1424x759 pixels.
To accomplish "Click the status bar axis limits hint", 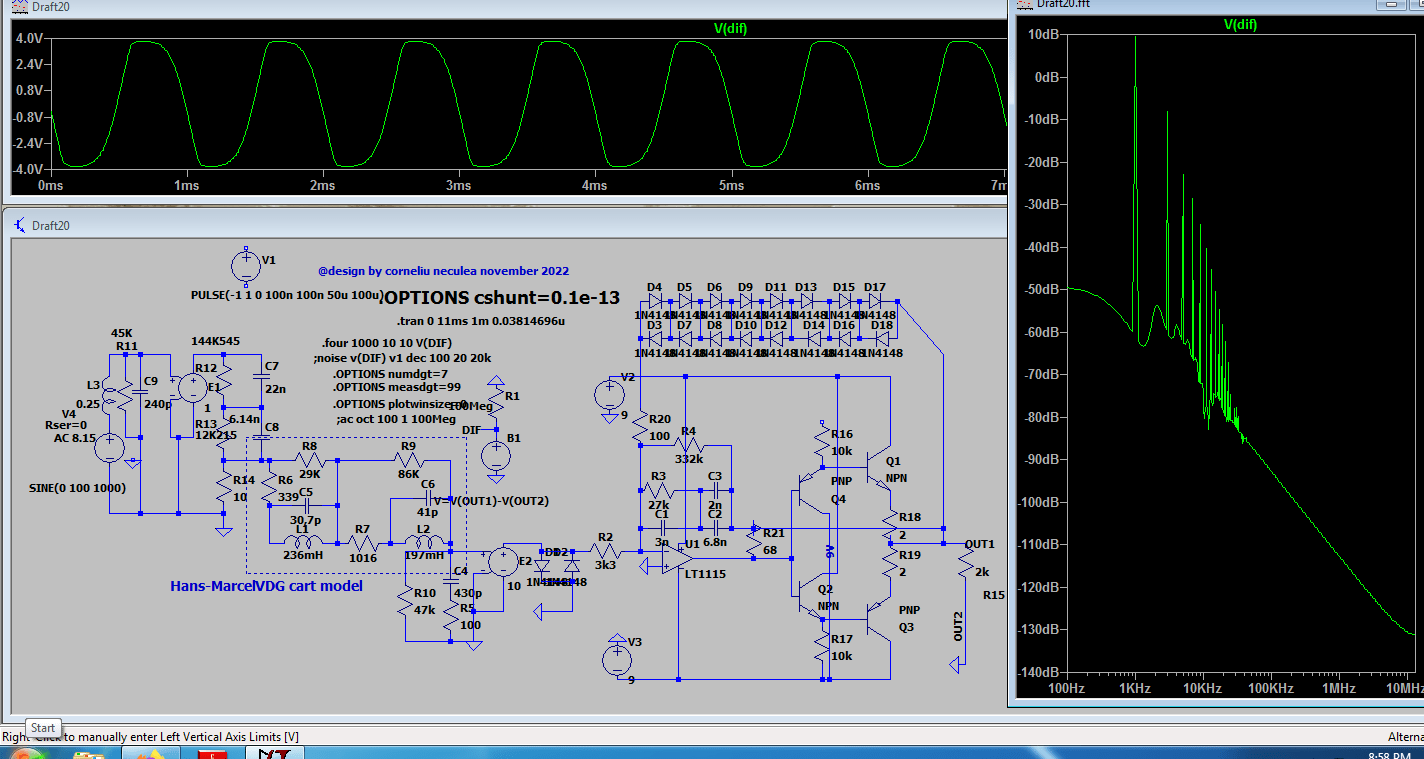I will [150, 737].
